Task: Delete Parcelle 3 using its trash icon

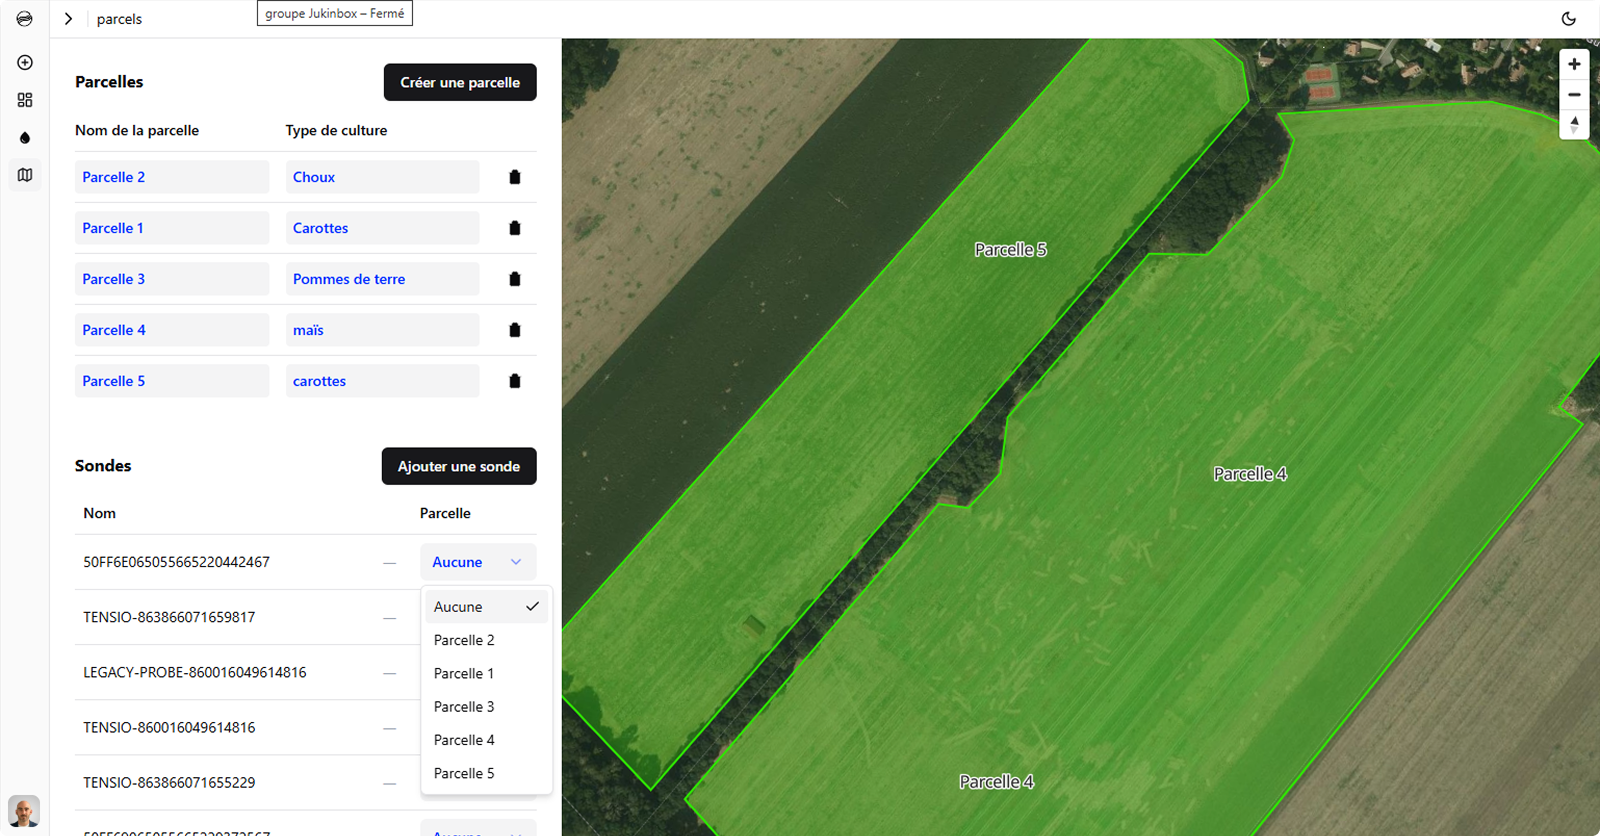Action: [514, 279]
